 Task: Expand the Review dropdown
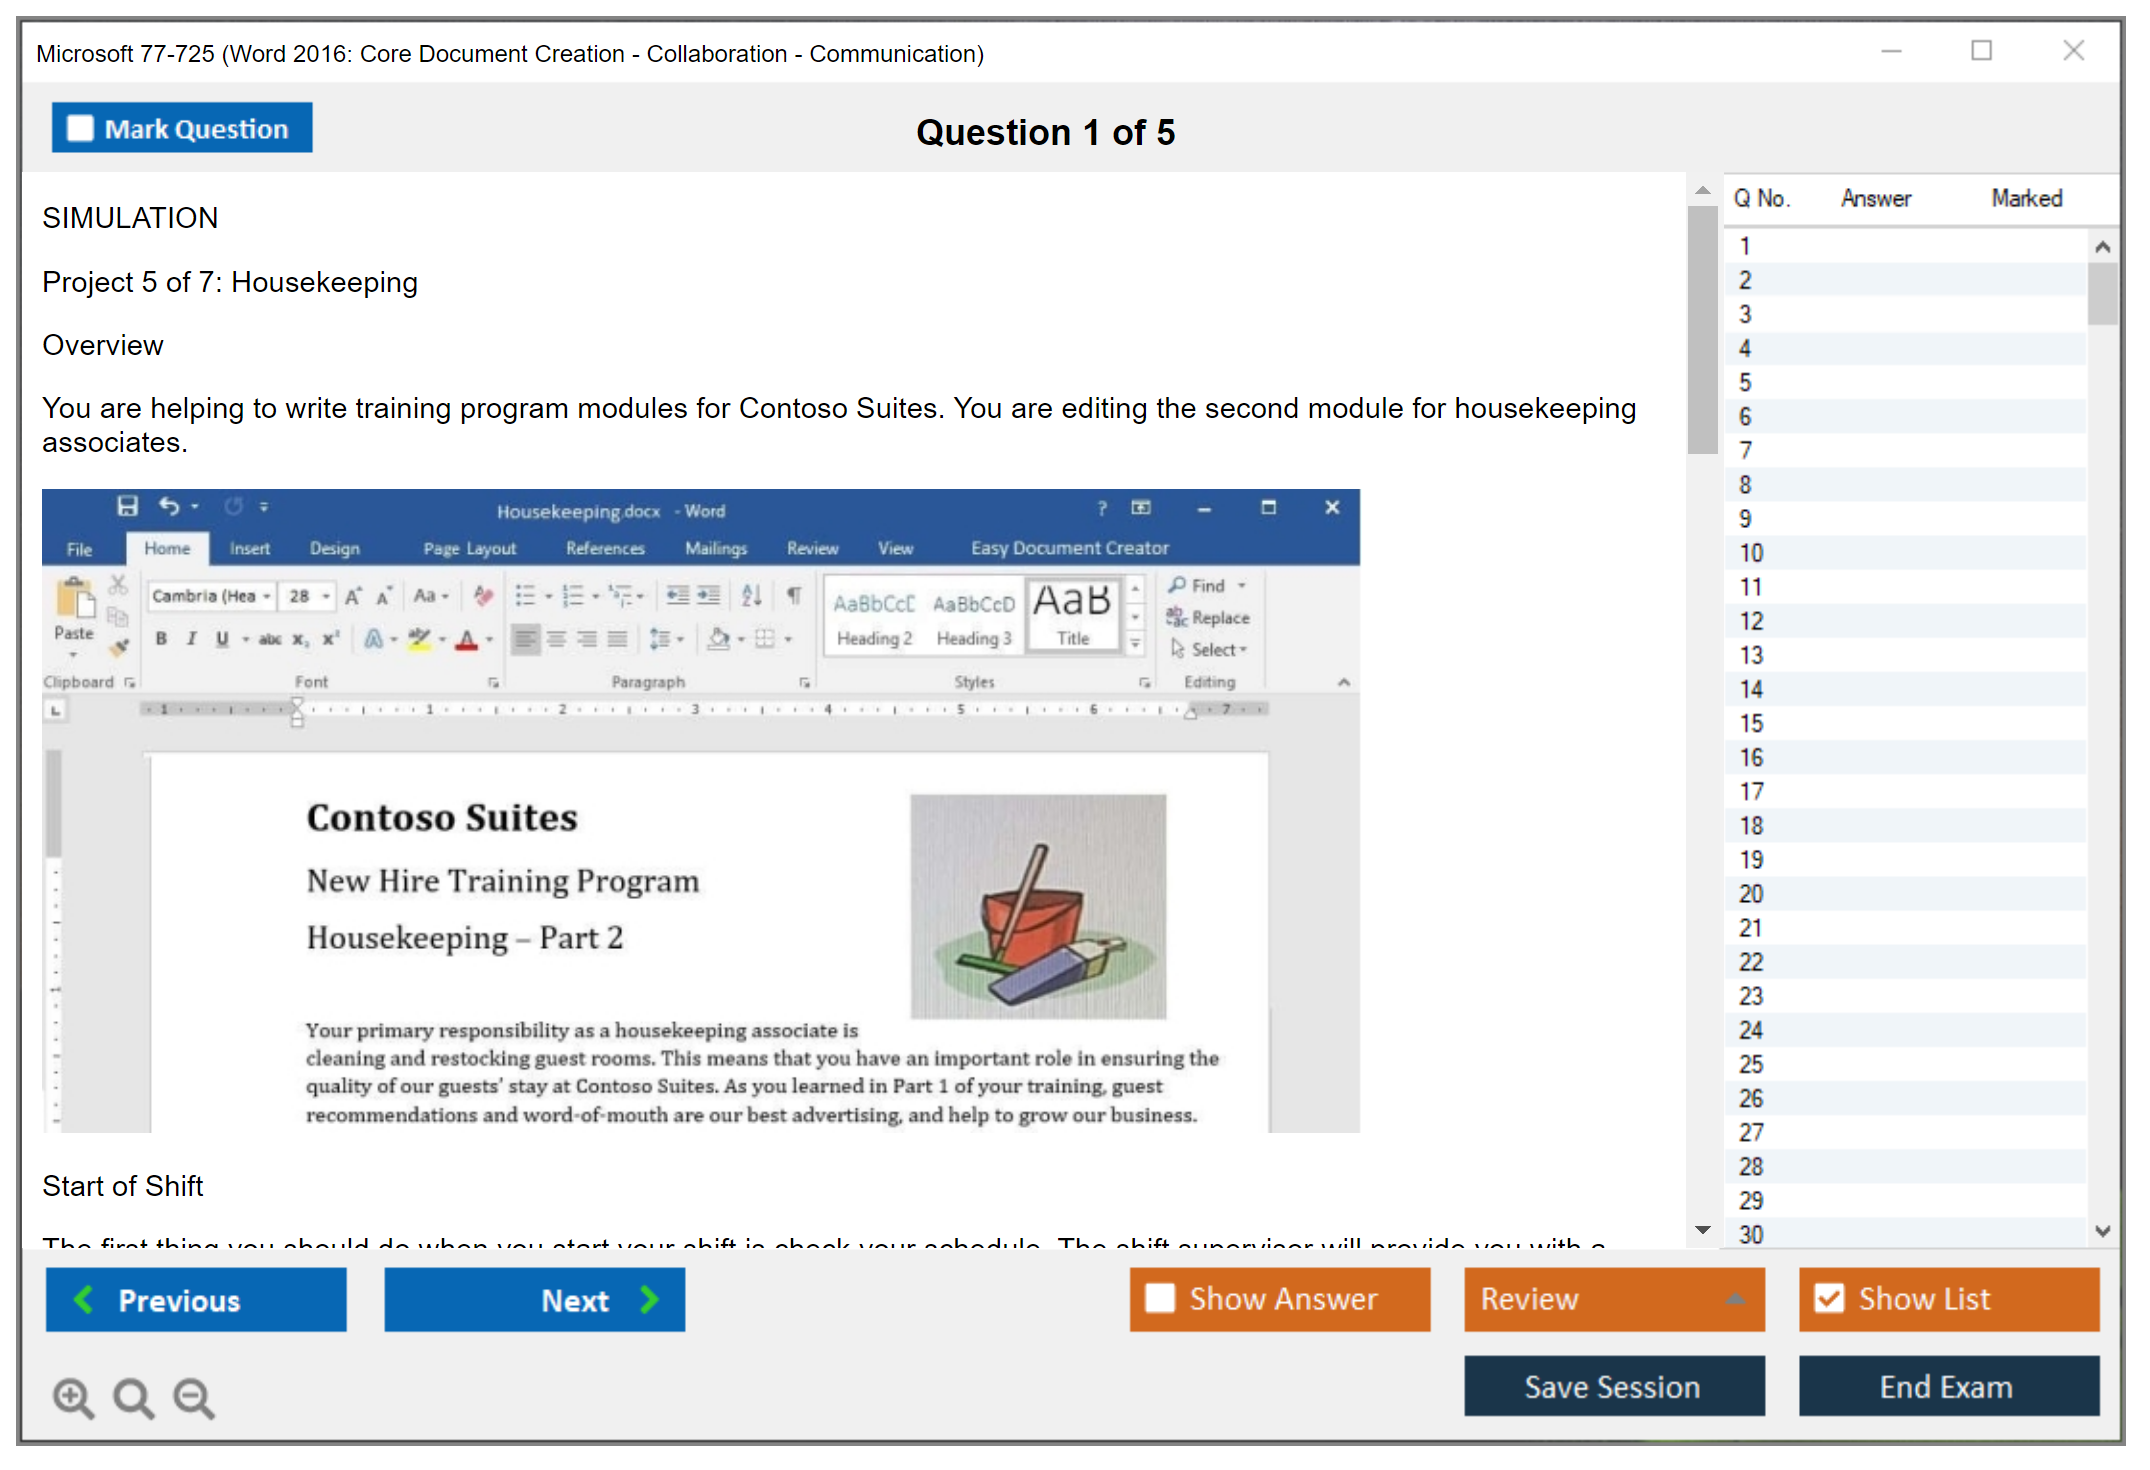(x=1735, y=1298)
